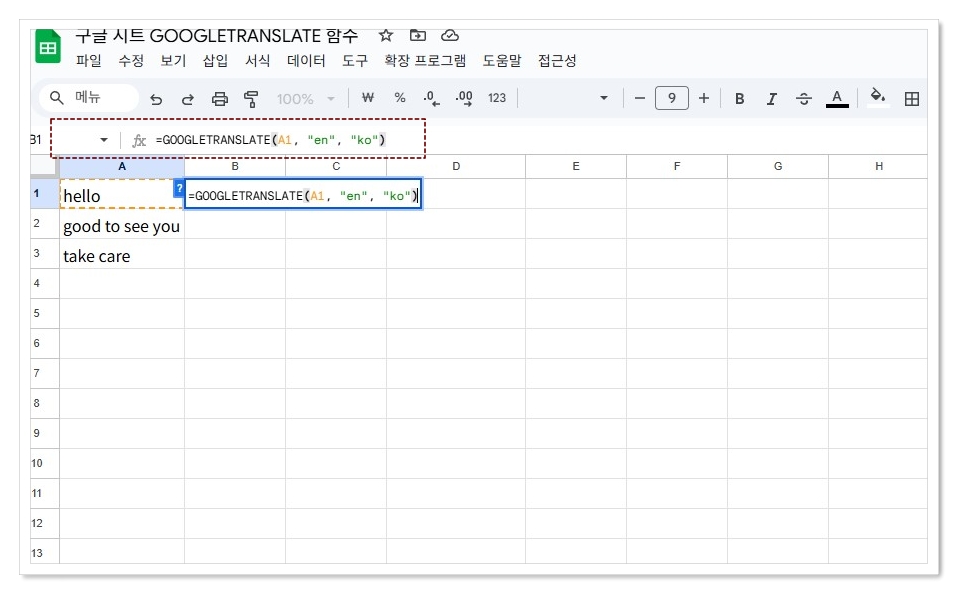Click the font size field showing 9
The image size is (958, 594).
(671, 98)
